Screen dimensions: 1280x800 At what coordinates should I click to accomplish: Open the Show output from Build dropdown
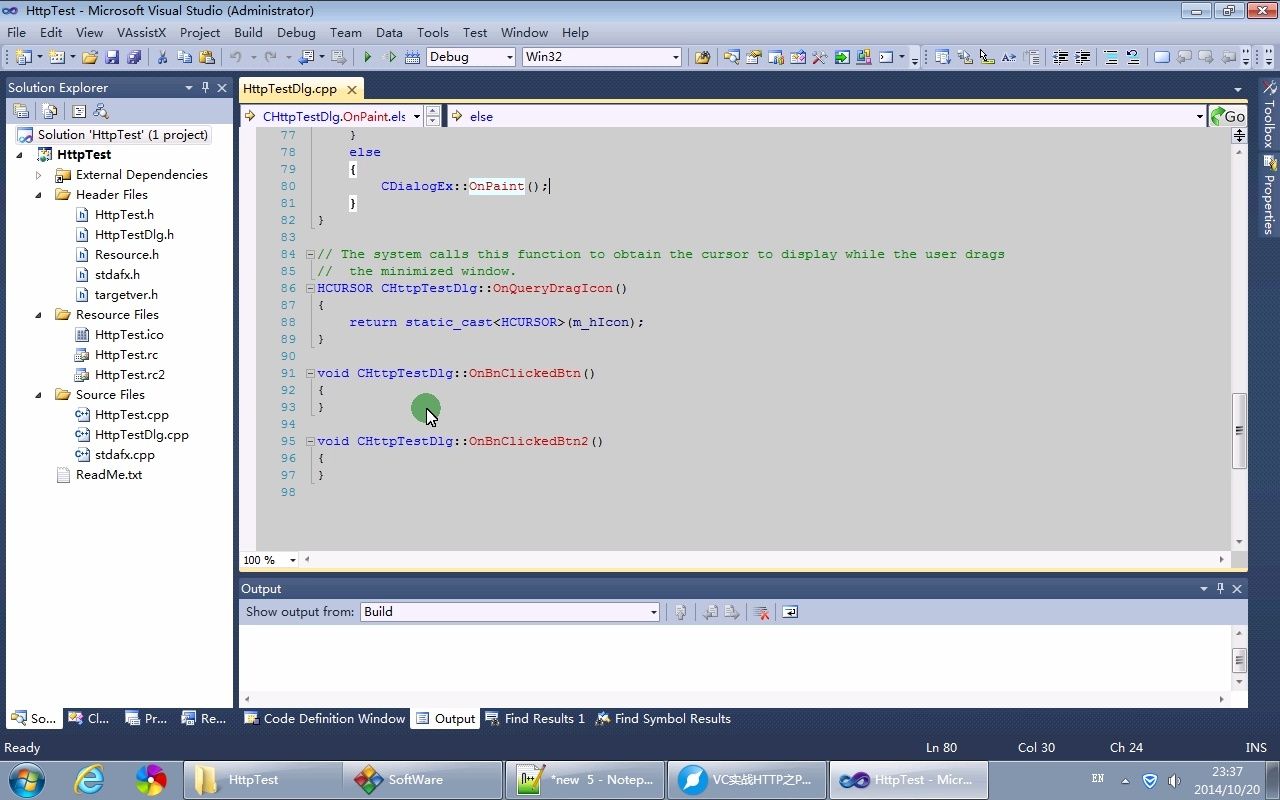coord(653,612)
